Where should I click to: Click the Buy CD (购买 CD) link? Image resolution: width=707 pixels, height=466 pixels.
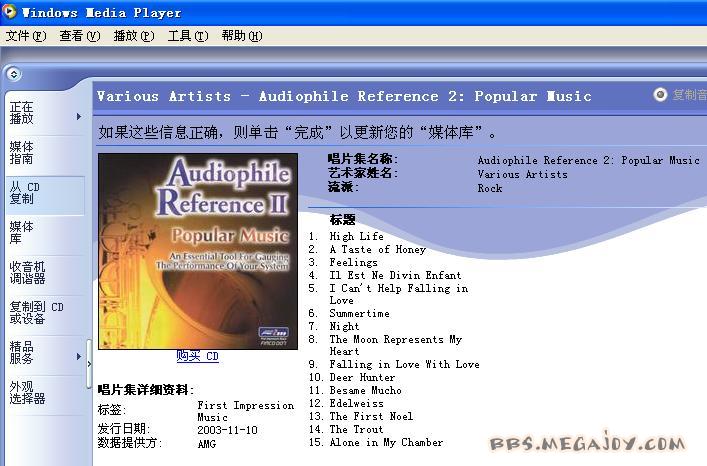click(x=197, y=356)
